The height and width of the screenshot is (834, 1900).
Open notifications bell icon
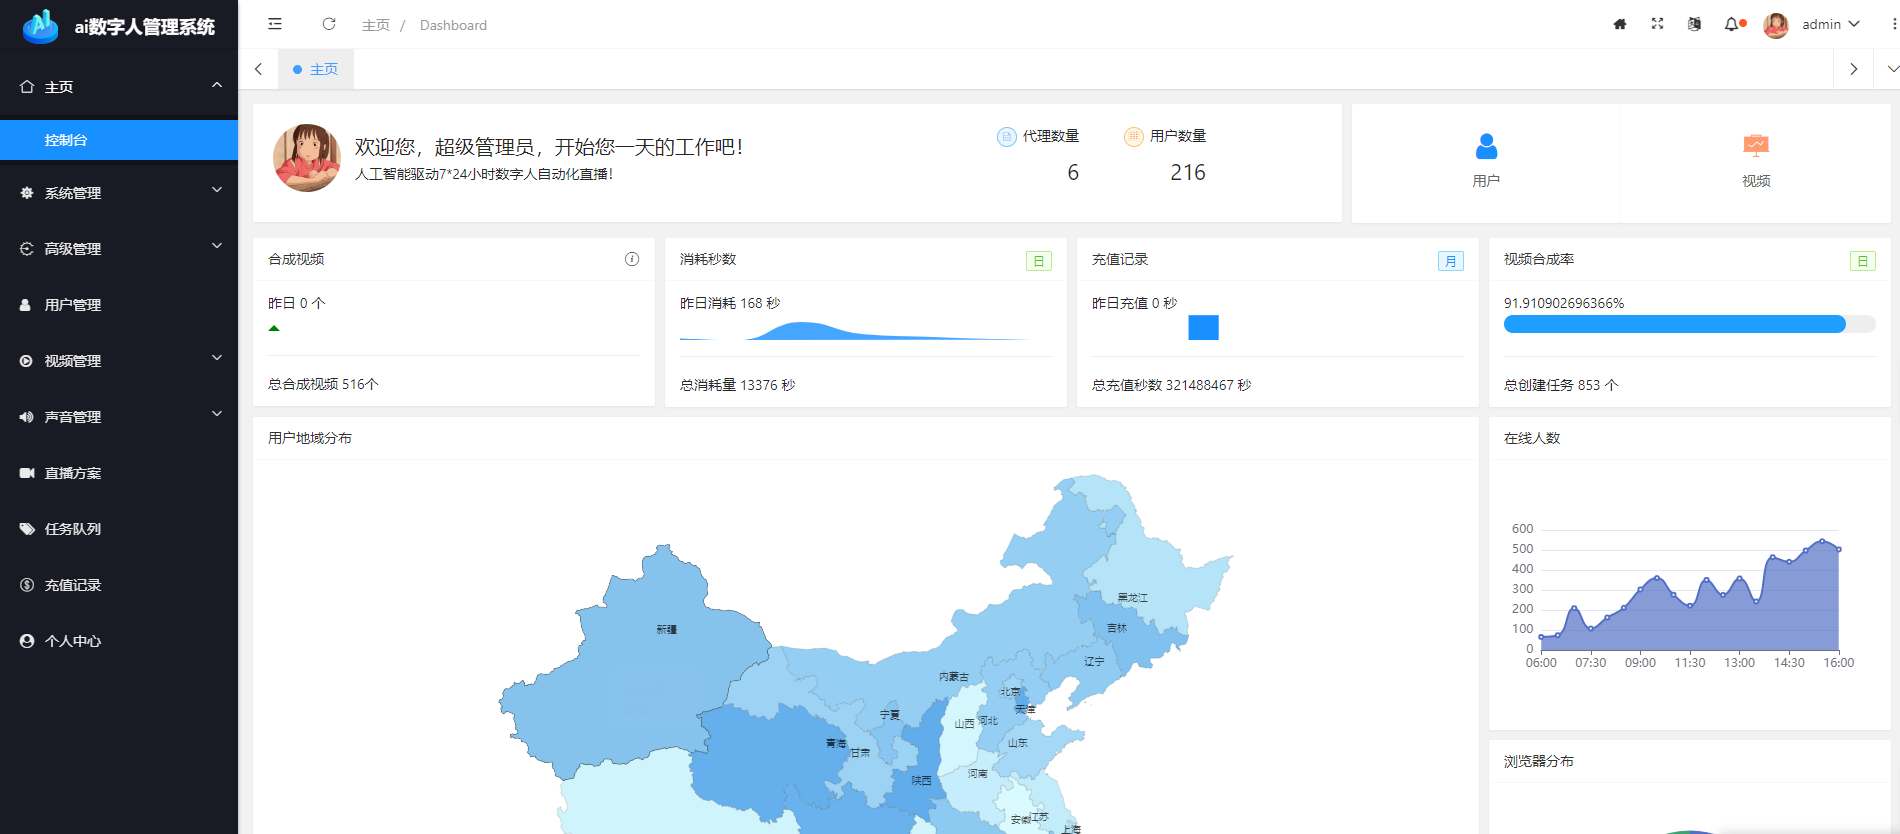(1732, 24)
